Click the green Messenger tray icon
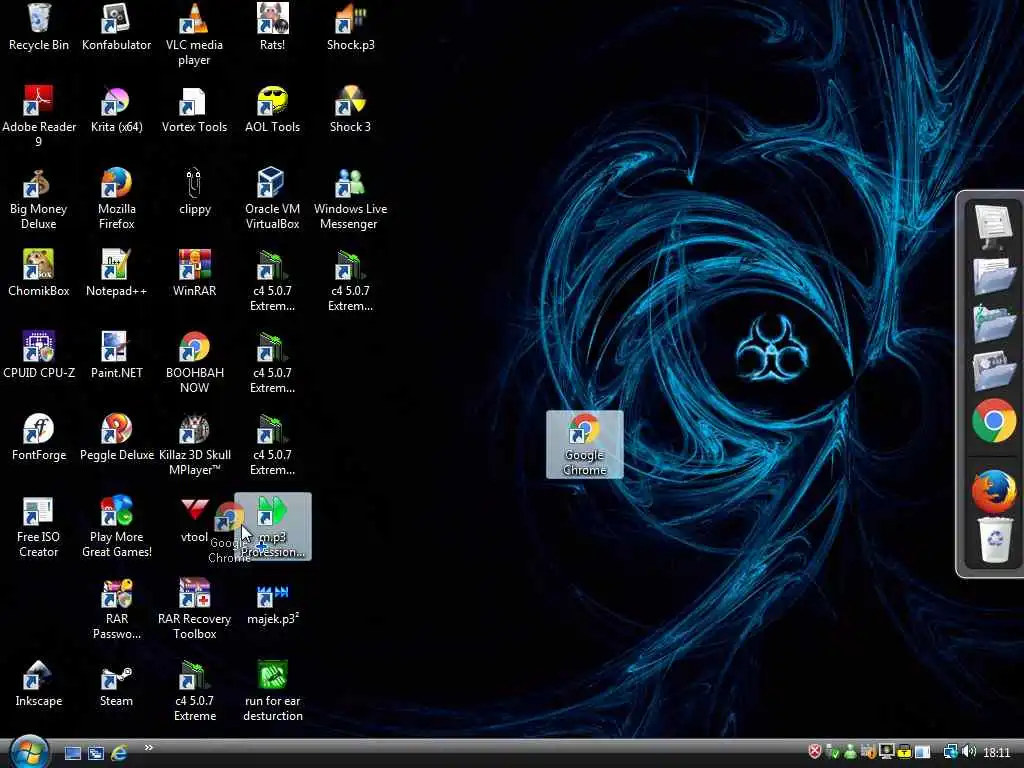This screenshot has width=1024, height=768. pos(850,752)
